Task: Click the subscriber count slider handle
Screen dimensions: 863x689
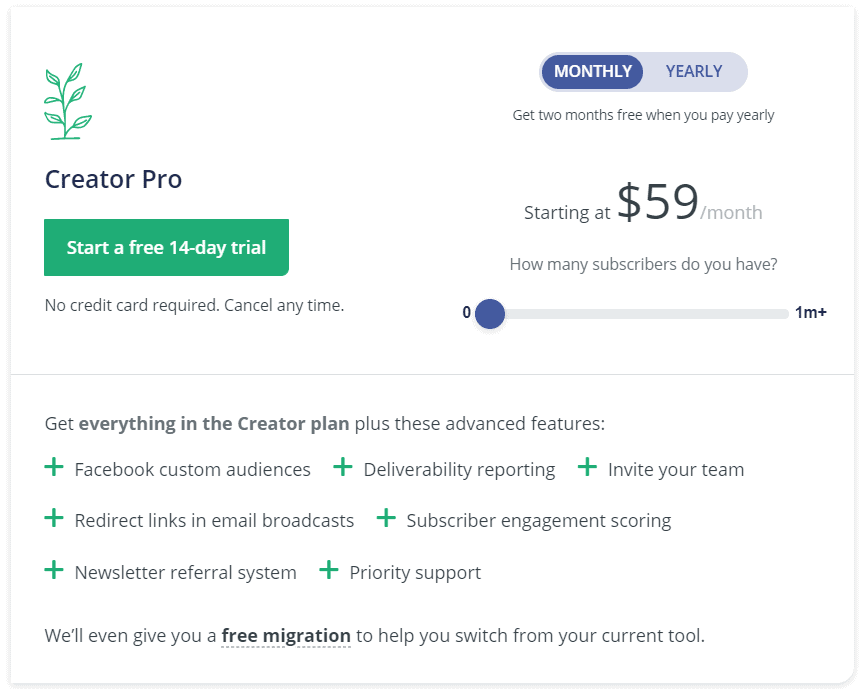Action: 490,314
